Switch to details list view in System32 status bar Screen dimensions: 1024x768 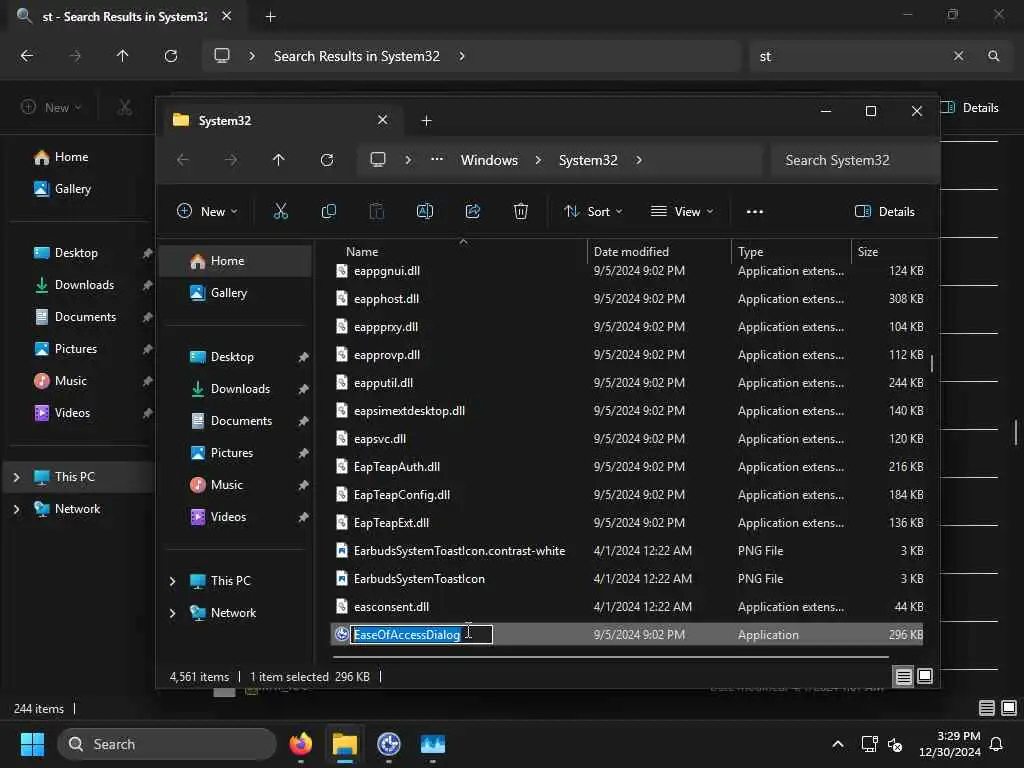904,677
